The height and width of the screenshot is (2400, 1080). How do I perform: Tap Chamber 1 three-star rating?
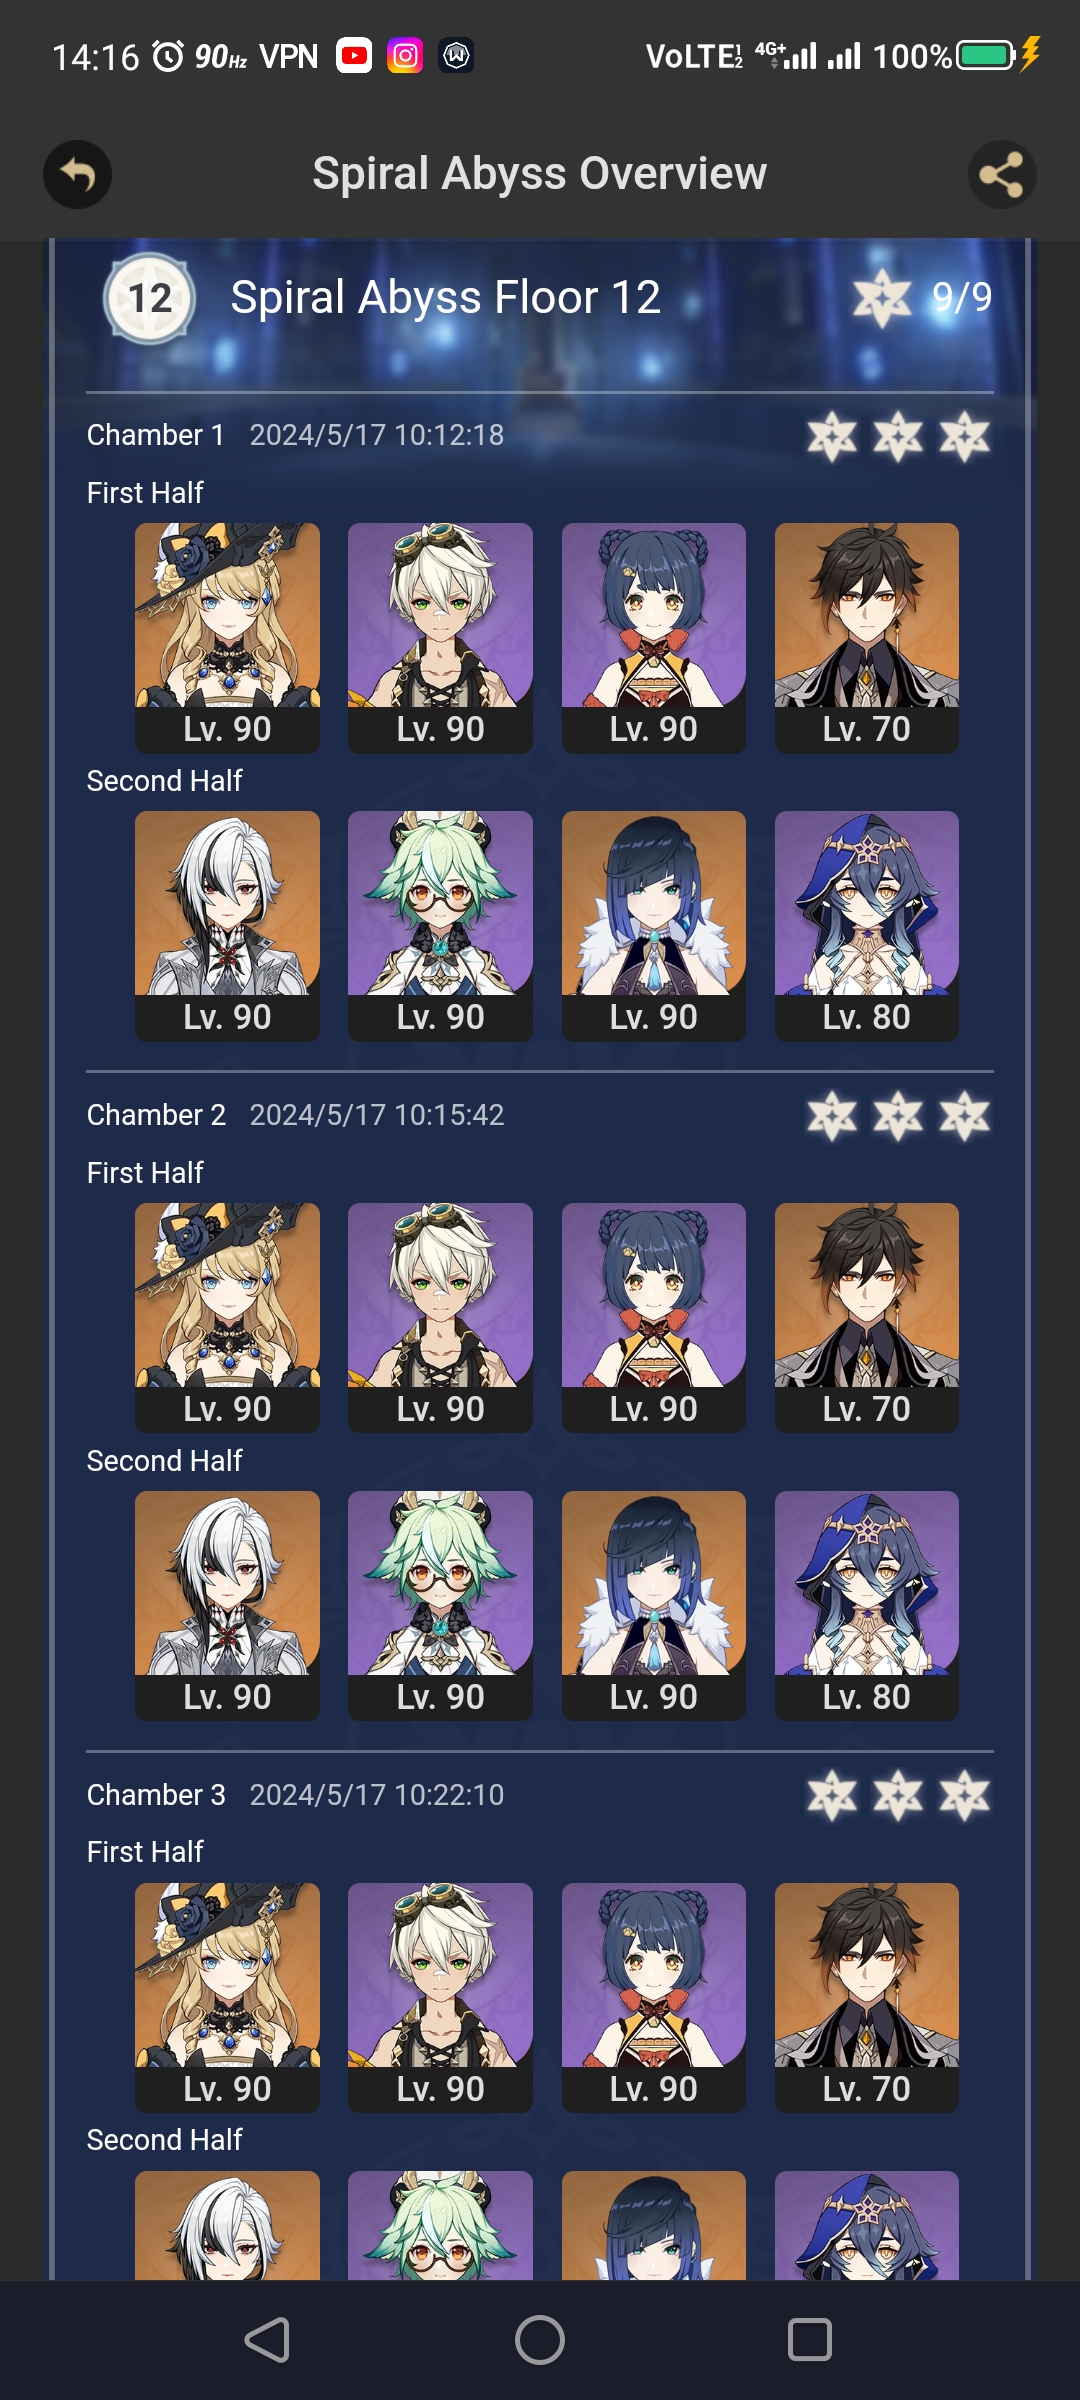[898, 436]
